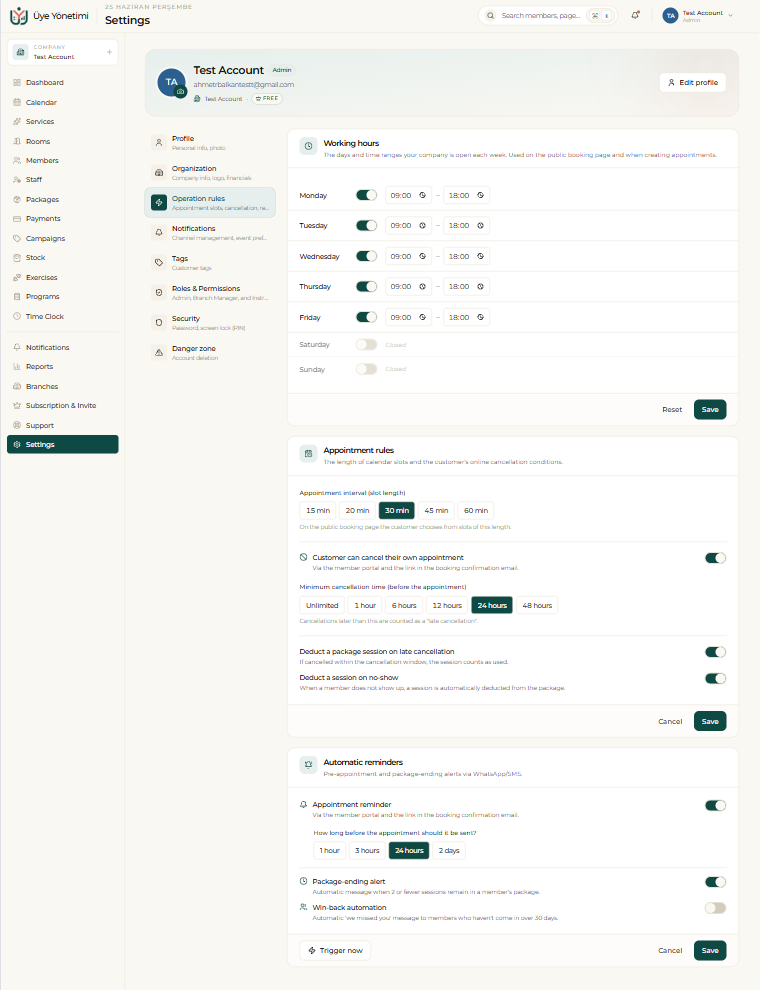
Task: Select 2 days reminder timing
Action: click(449, 850)
